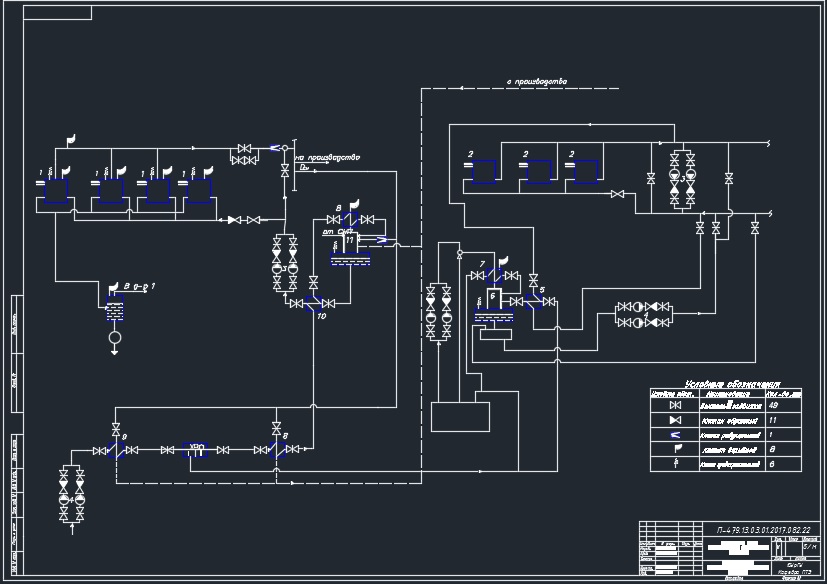
Task: Select the gate valve above heat exchanger 9
Action: (x=116, y=428)
